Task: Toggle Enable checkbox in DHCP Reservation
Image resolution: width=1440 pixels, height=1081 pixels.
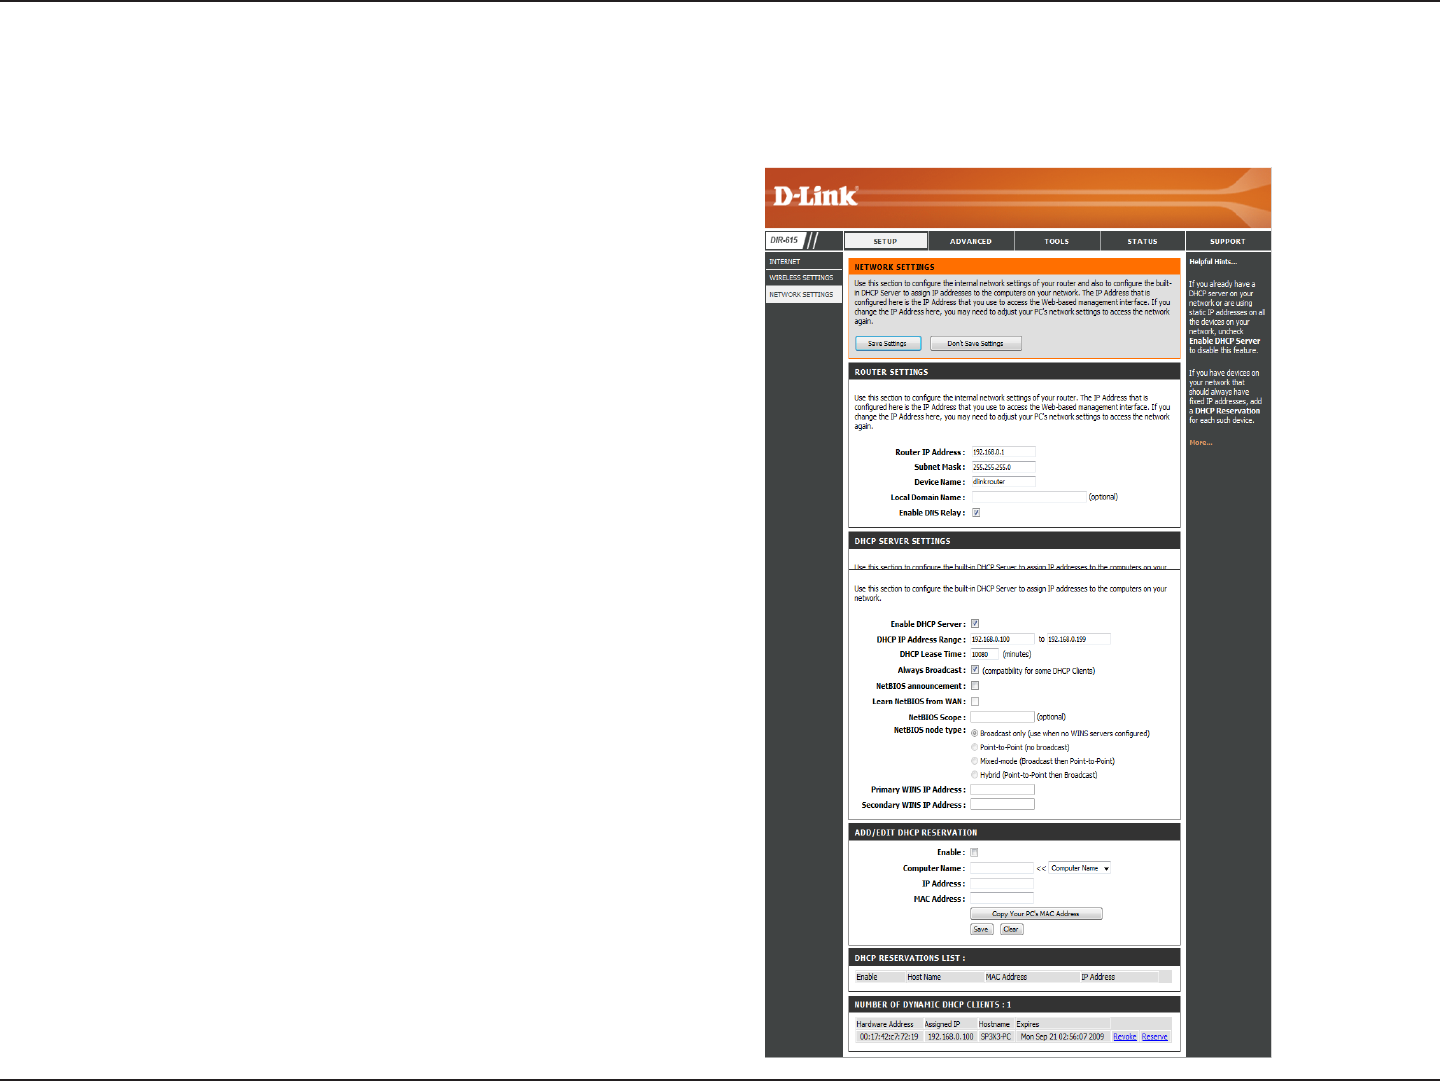Action: [974, 853]
